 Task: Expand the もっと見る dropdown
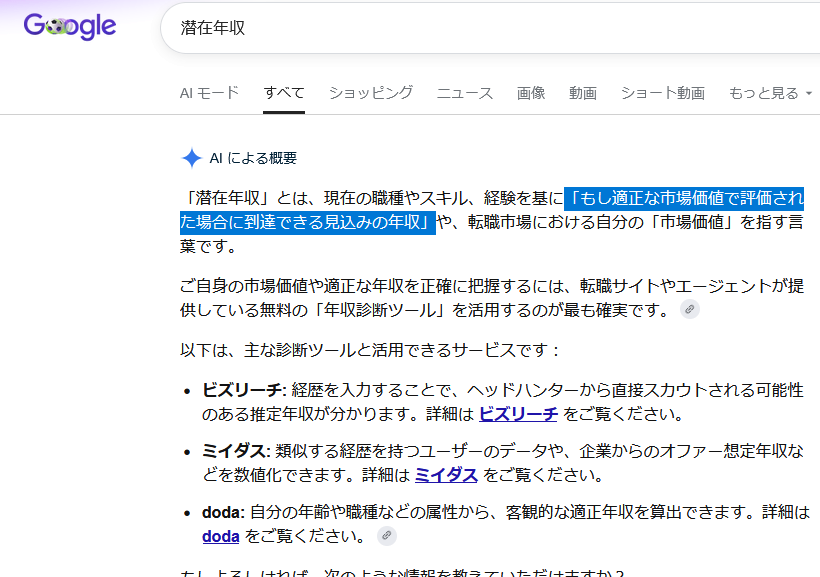click(x=770, y=93)
